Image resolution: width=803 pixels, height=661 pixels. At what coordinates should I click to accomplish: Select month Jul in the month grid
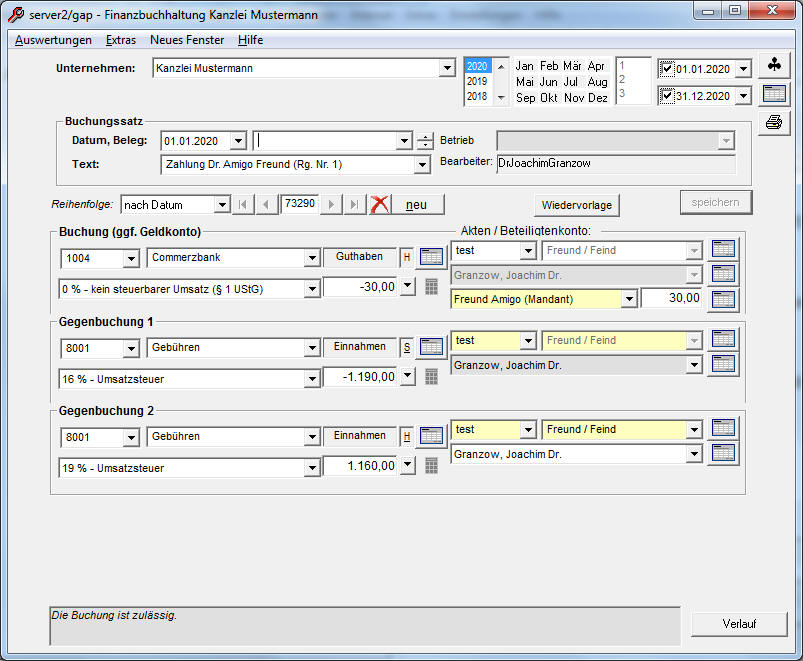click(x=570, y=82)
